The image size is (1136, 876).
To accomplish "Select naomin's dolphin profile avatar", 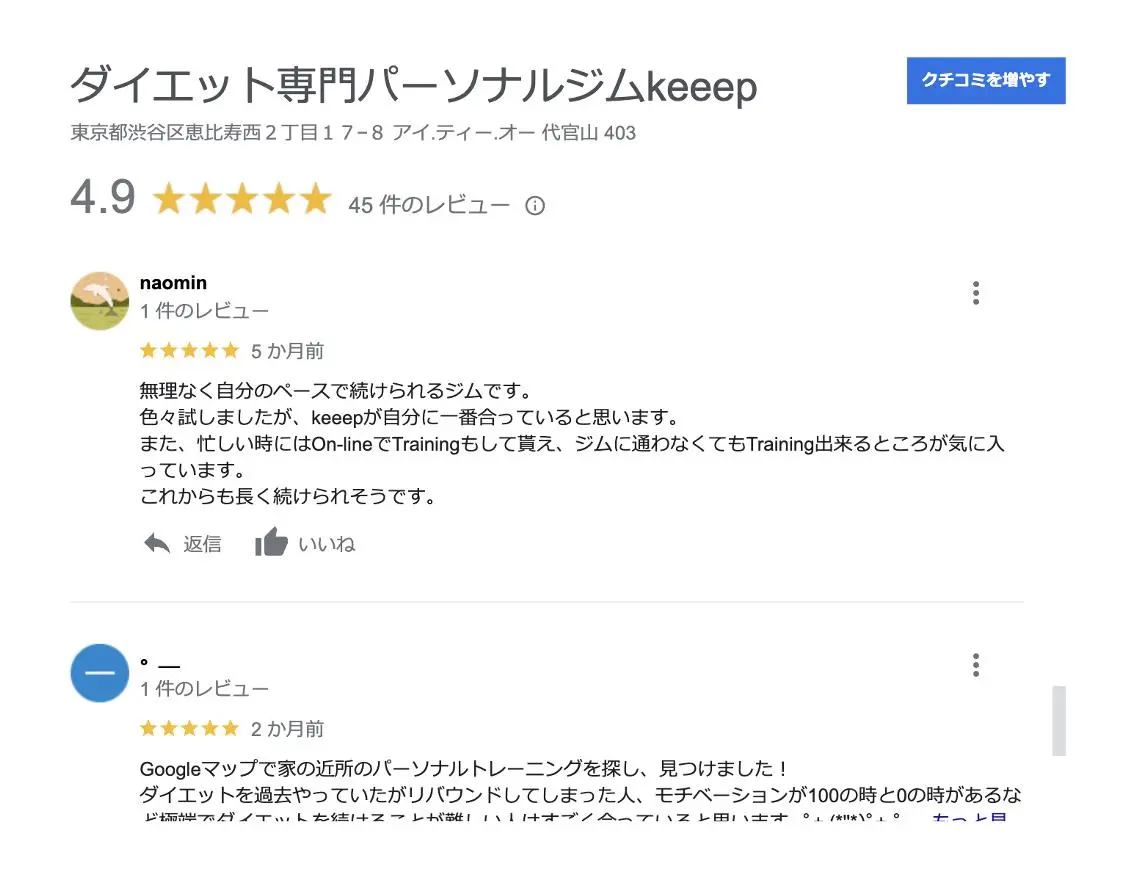I will pos(99,301).
